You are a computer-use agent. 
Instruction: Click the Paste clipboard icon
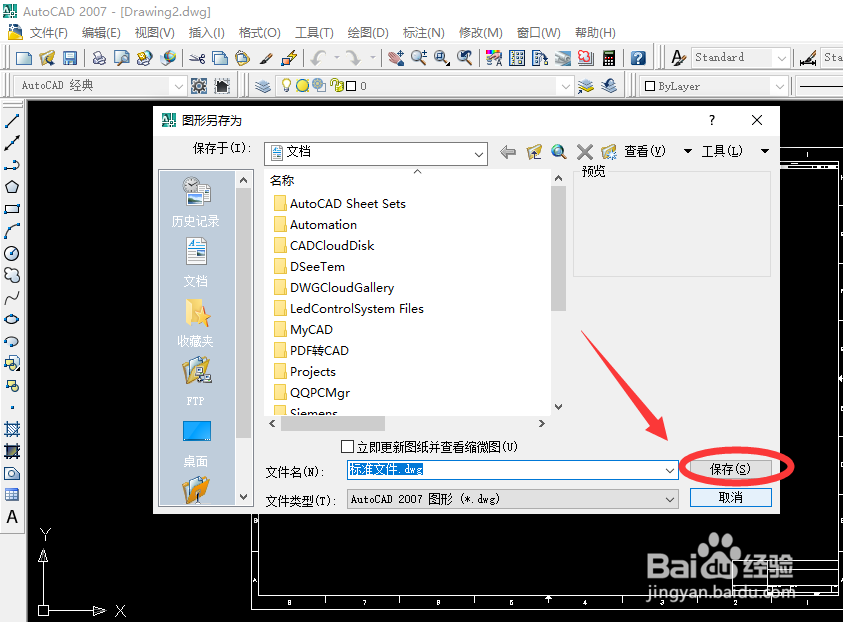[242, 58]
